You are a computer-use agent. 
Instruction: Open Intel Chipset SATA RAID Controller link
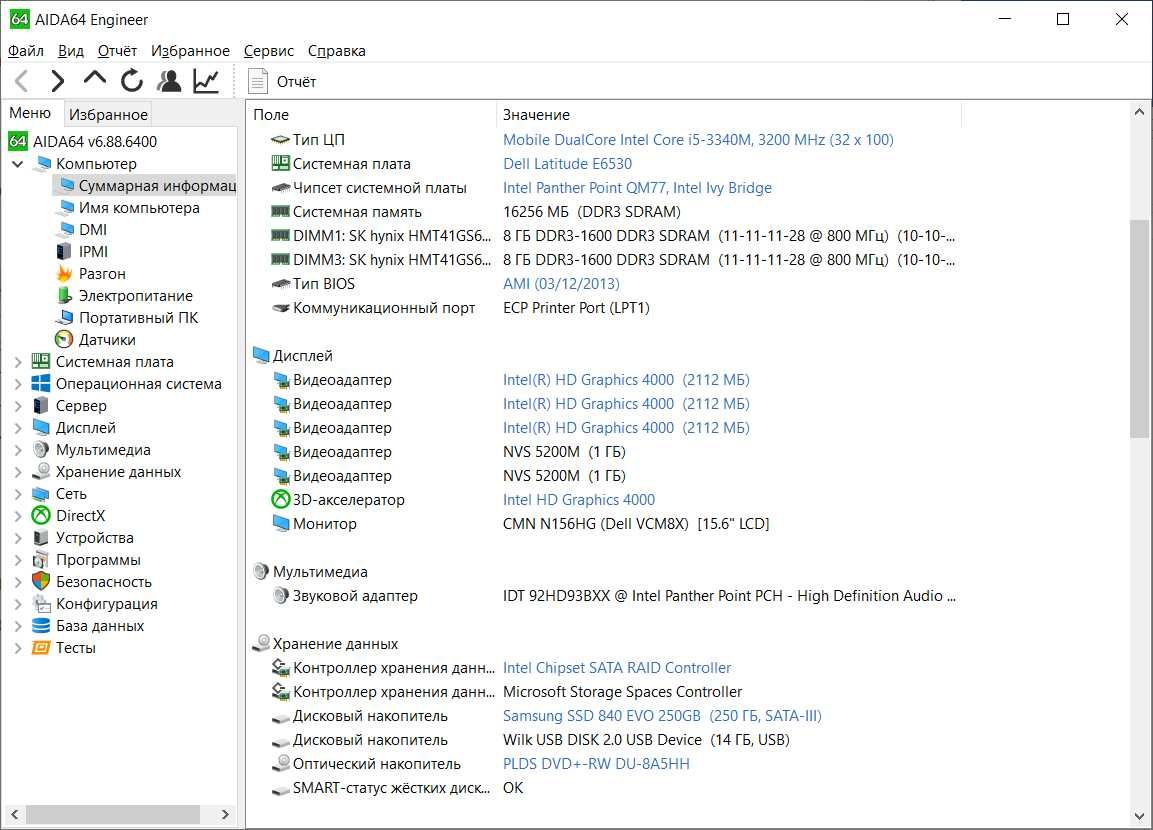(617, 668)
